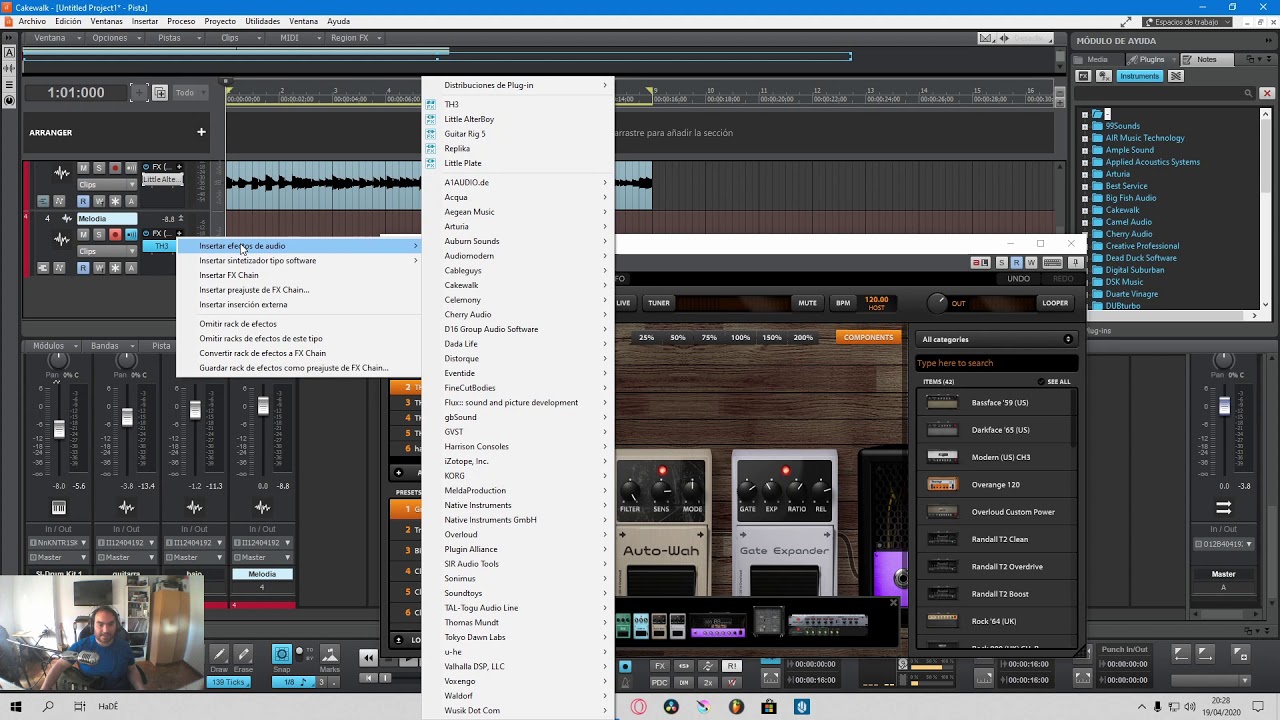Open Espacios de trabajo dropdown
The image size is (1280, 720).
point(1187,21)
